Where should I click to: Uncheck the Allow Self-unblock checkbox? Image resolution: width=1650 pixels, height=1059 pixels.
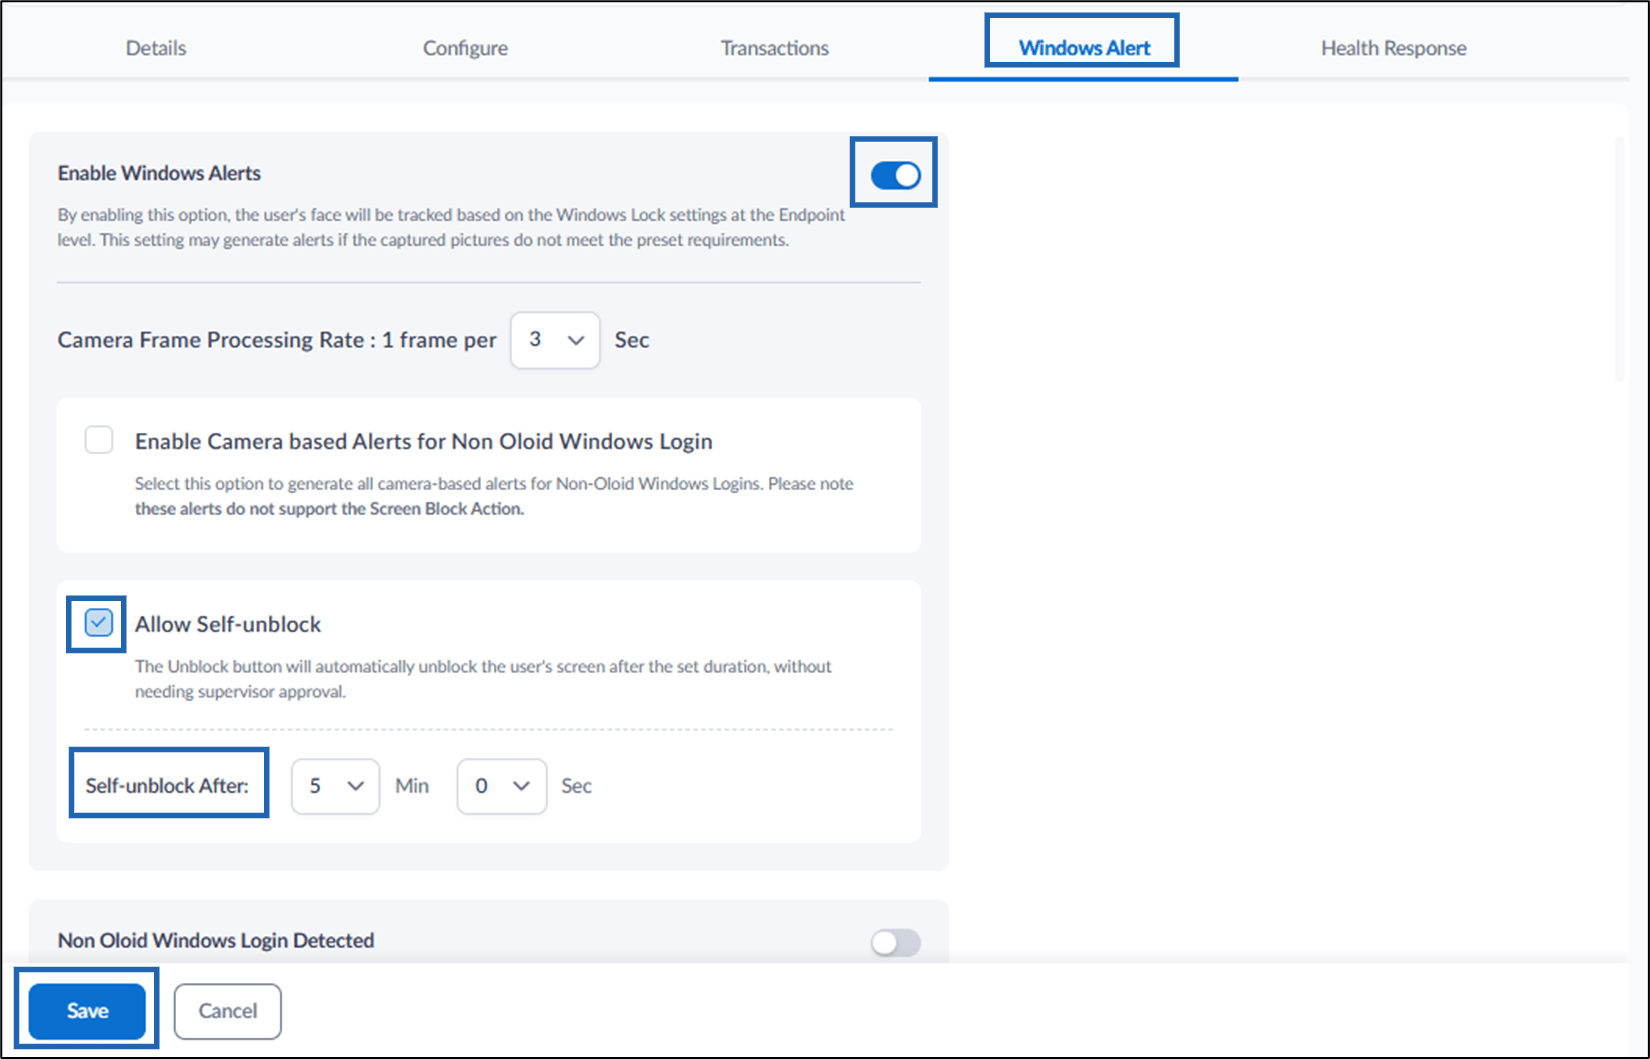(98, 623)
